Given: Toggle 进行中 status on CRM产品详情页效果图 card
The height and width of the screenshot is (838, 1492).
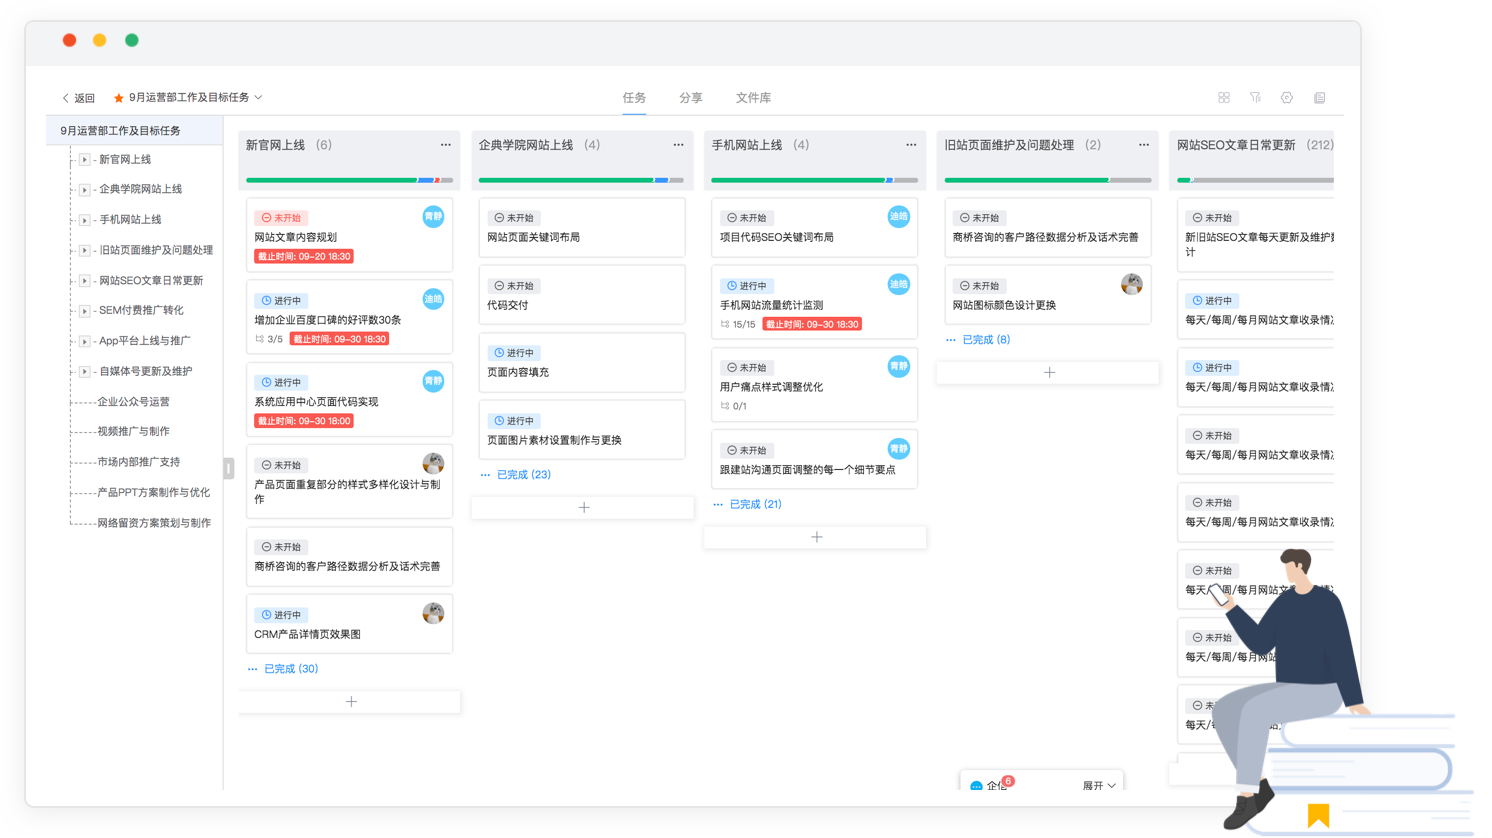Looking at the screenshot, I should (281, 615).
